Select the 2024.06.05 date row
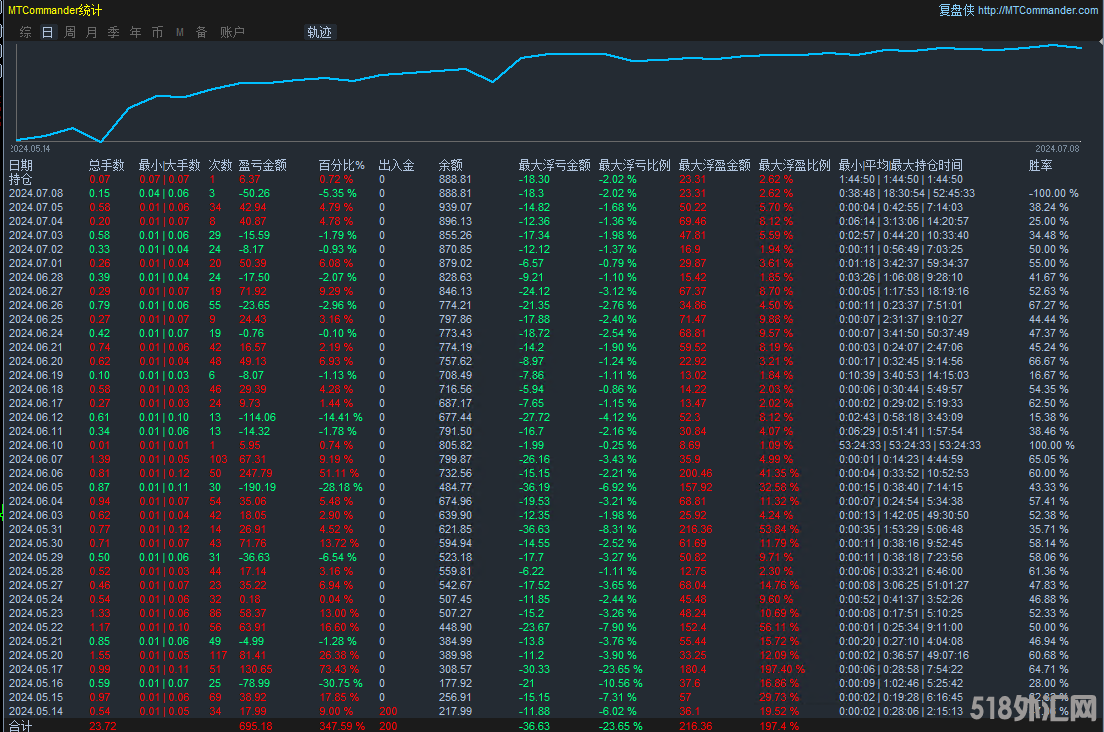This screenshot has width=1104, height=732. click(36, 486)
